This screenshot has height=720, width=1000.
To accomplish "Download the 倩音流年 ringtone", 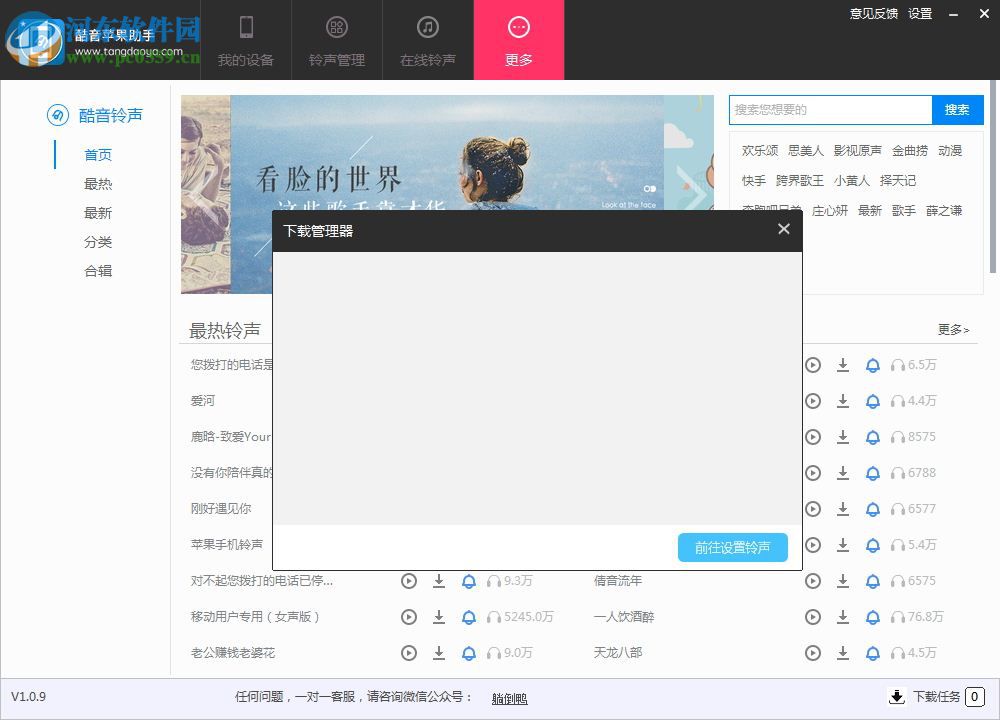I will click(x=843, y=581).
